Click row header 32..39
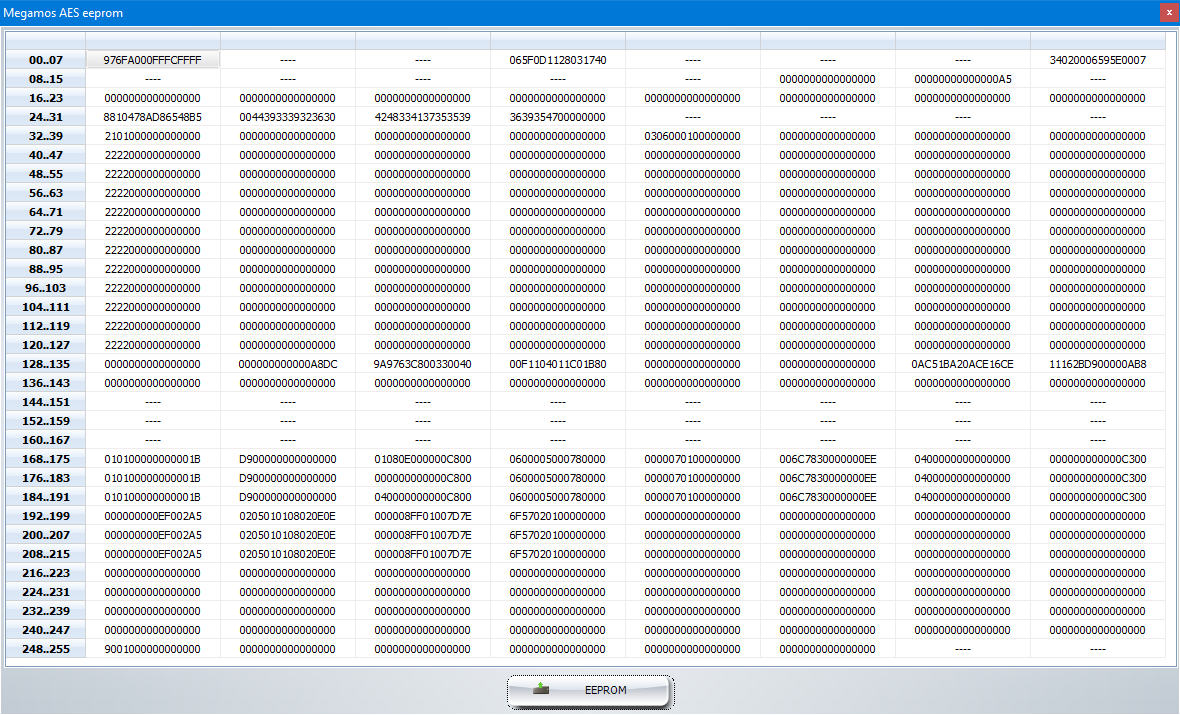1180x715 pixels. pyautogui.click(x=46, y=136)
